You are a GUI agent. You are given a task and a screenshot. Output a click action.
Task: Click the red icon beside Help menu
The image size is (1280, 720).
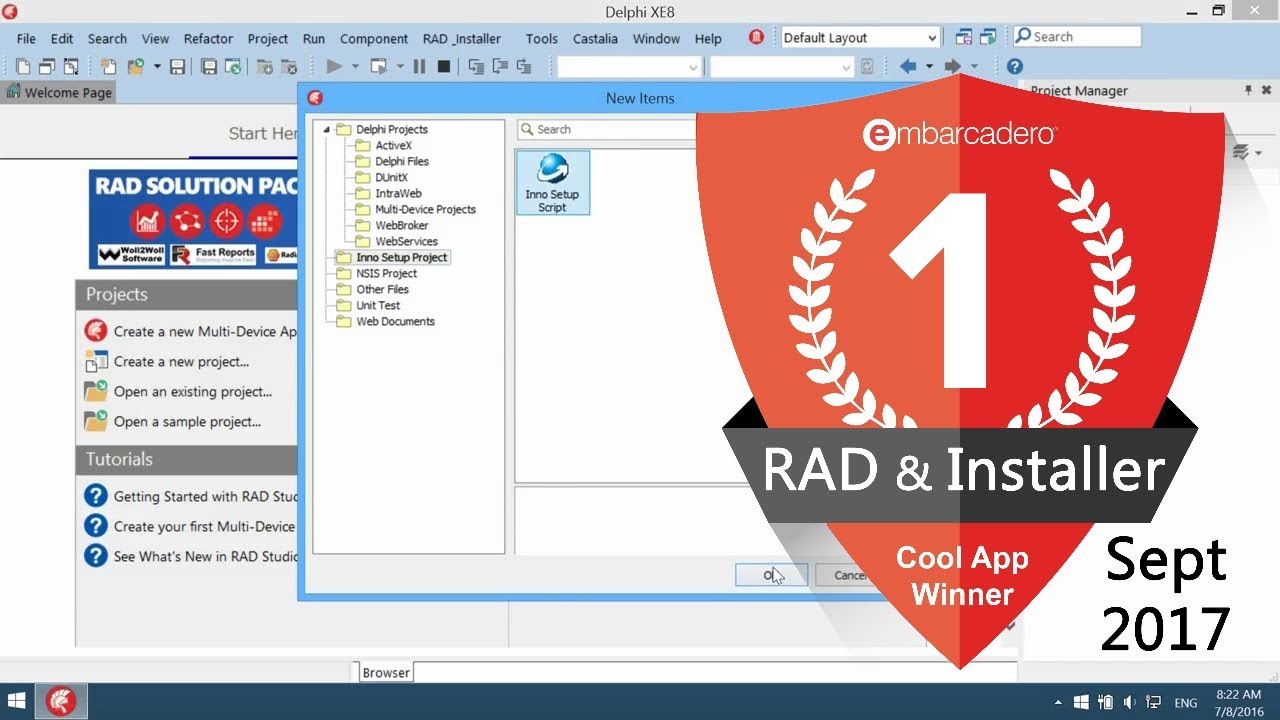756,37
